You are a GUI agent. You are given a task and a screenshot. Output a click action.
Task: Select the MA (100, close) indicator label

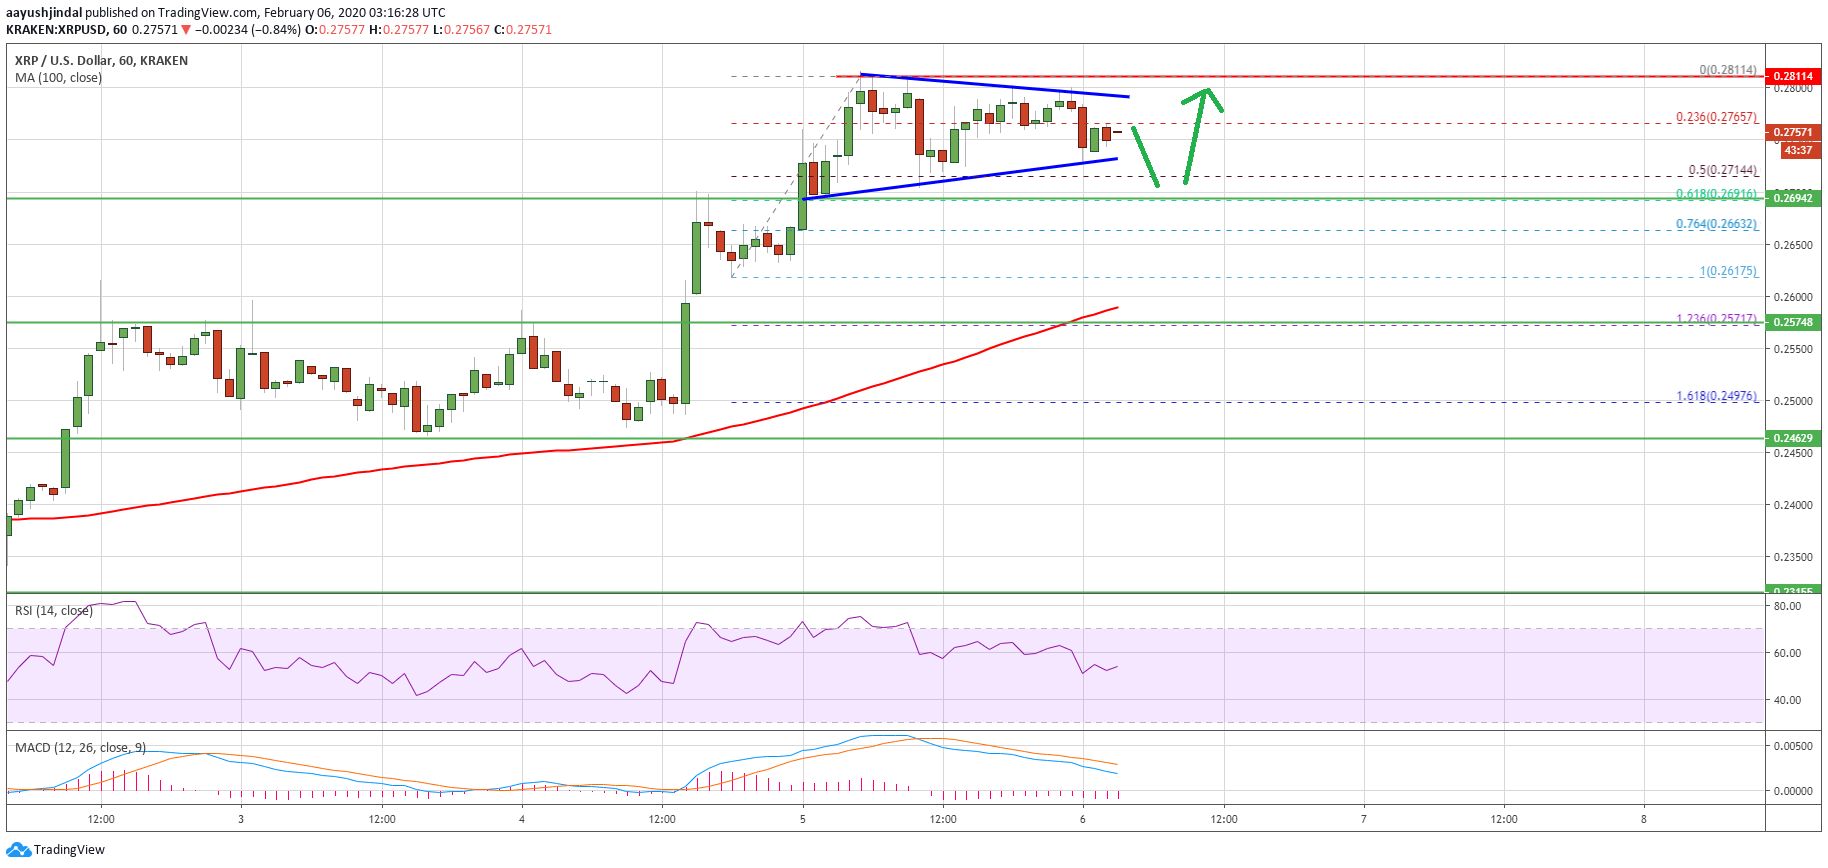(x=58, y=78)
